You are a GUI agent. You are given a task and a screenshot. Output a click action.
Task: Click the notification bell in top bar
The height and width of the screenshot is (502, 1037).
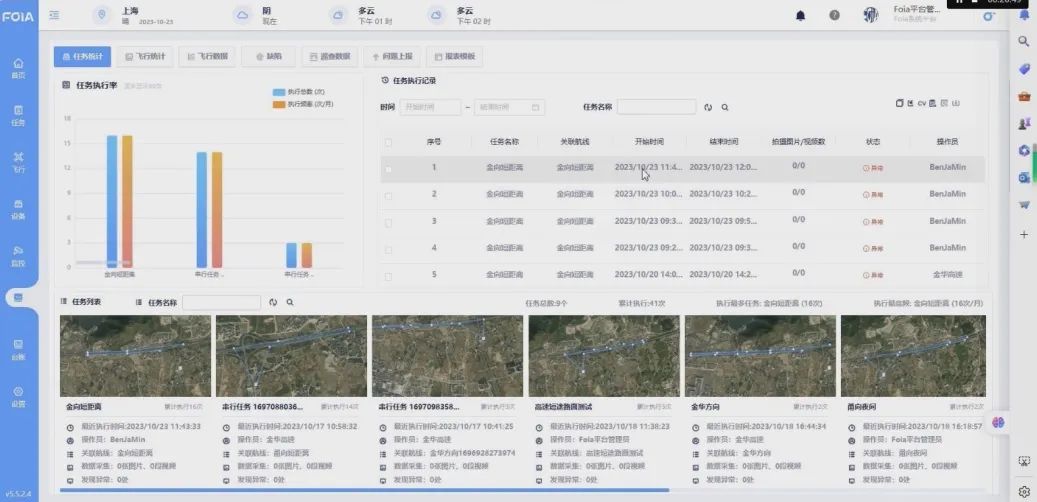(x=800, y=15)
